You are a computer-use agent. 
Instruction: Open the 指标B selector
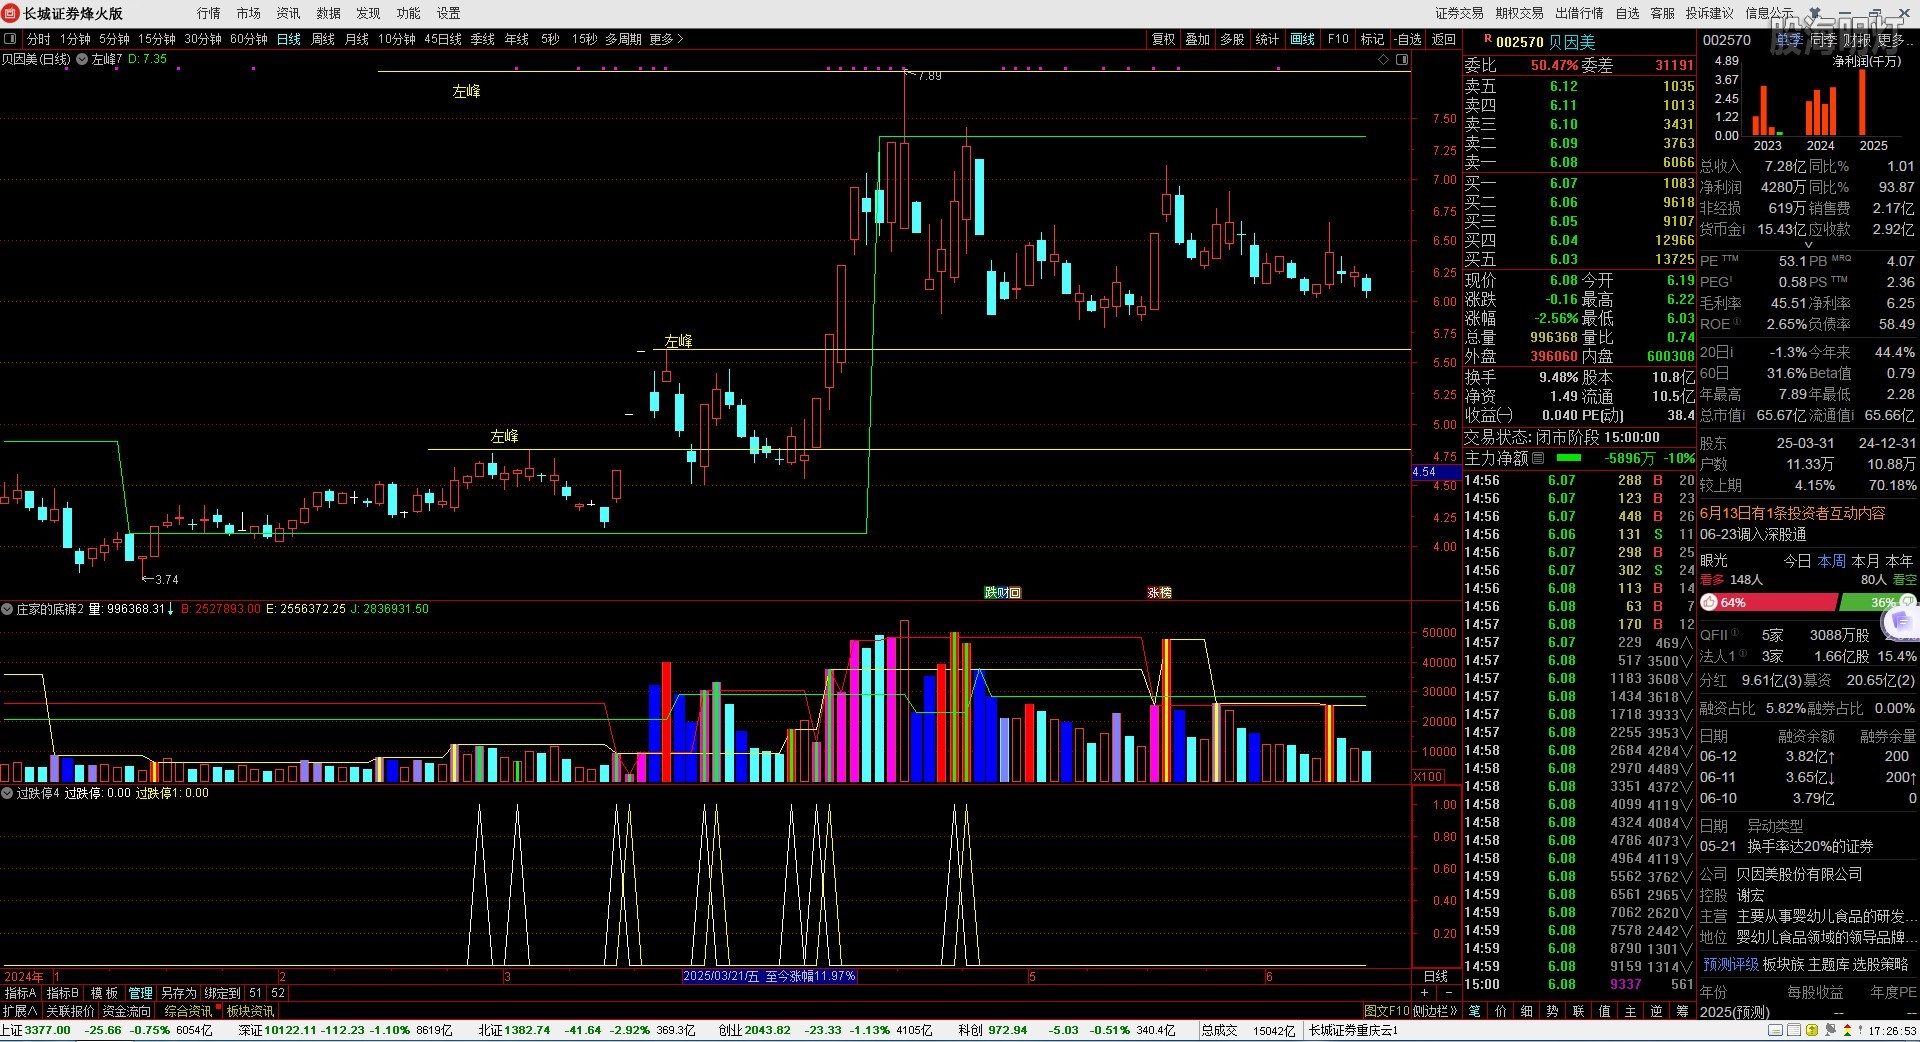[x=62, y=993]
